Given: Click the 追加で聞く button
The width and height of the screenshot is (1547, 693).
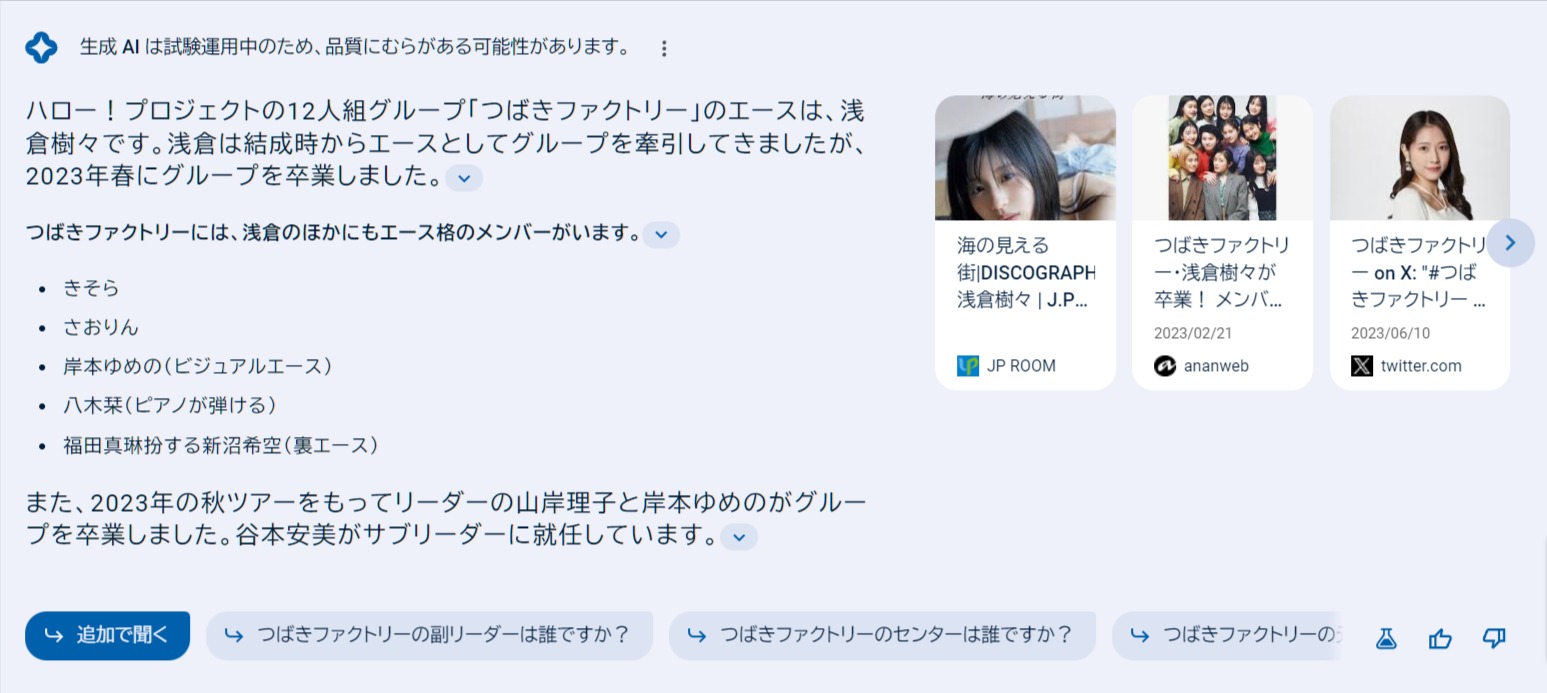Looking at the screenshot, I should pyautogui.click(x=108, y=636).
